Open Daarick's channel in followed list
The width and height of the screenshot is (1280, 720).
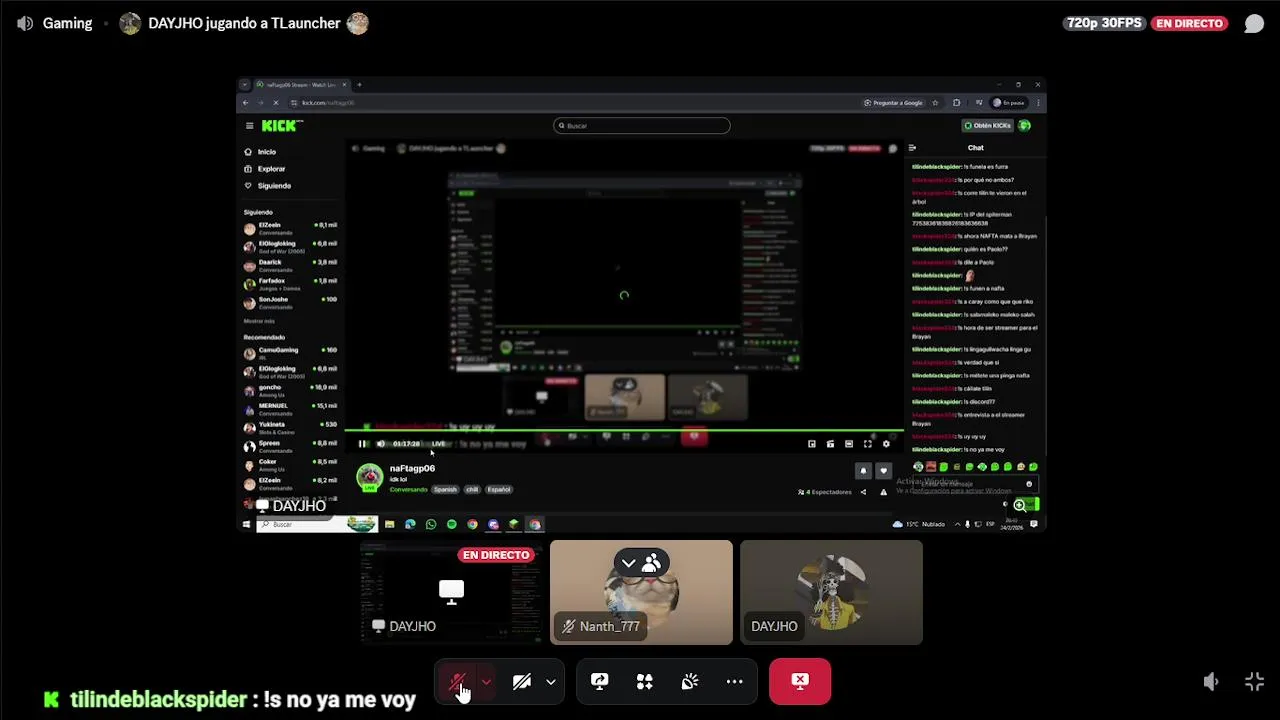[x=290, y=264]
